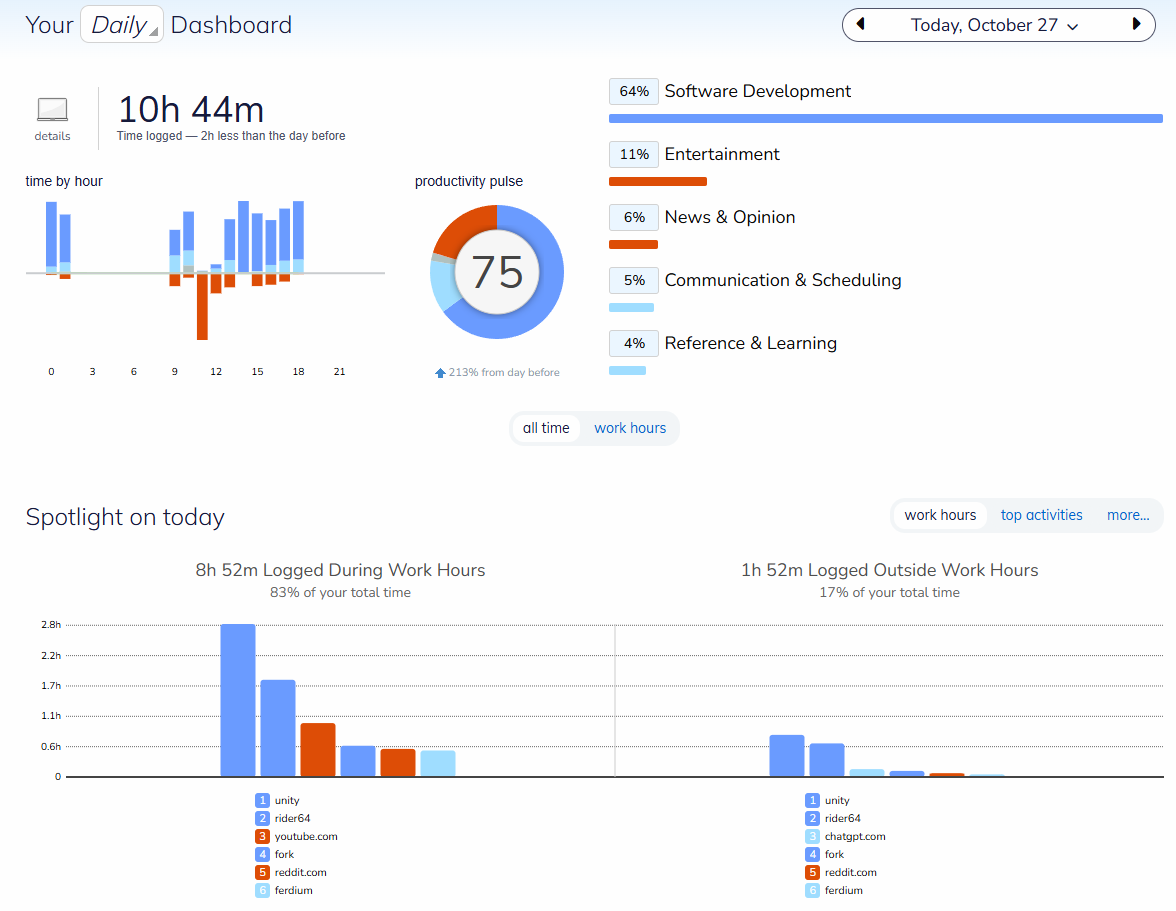Screen dimensions: 1176x911
Task: Expand the Spotlight more... menu
Action: (x=1128, y=515)
